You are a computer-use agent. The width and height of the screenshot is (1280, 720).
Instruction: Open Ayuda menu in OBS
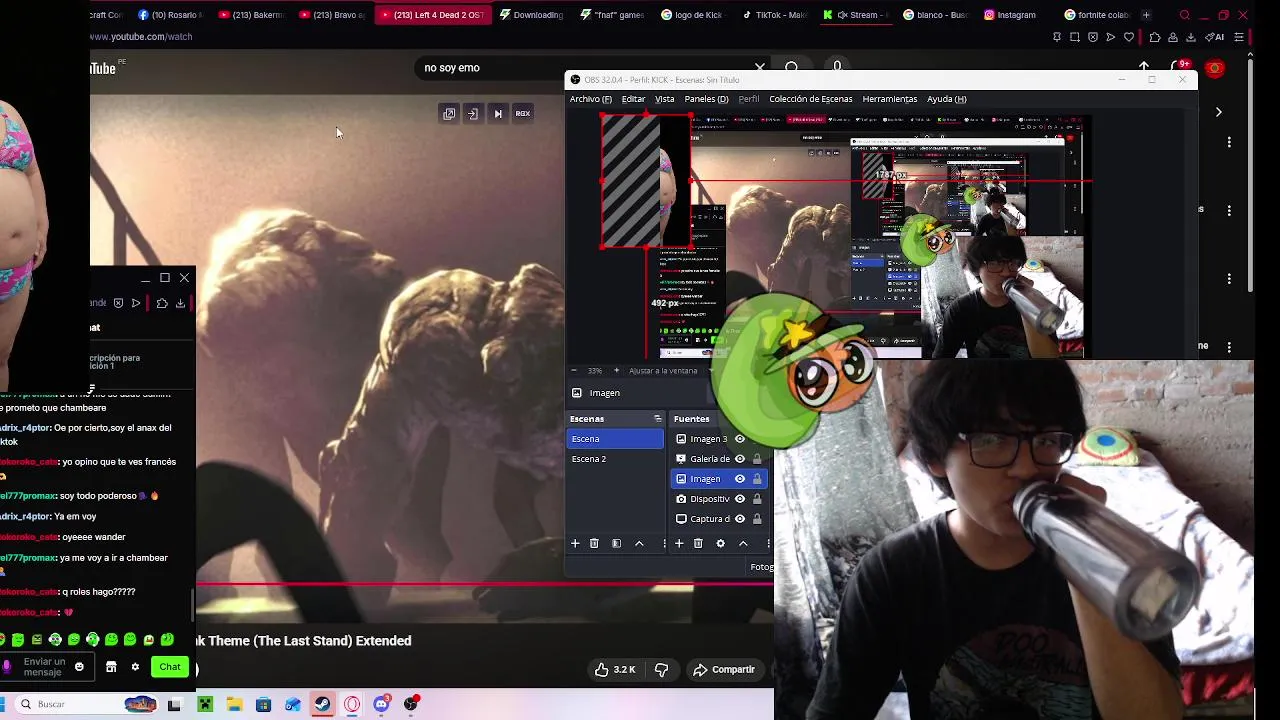946,99
